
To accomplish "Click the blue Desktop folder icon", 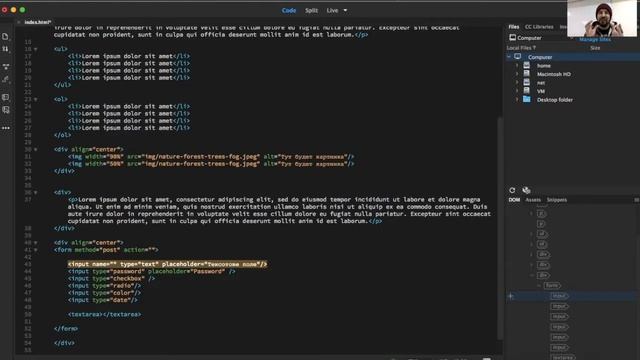I will coord(527,99).
